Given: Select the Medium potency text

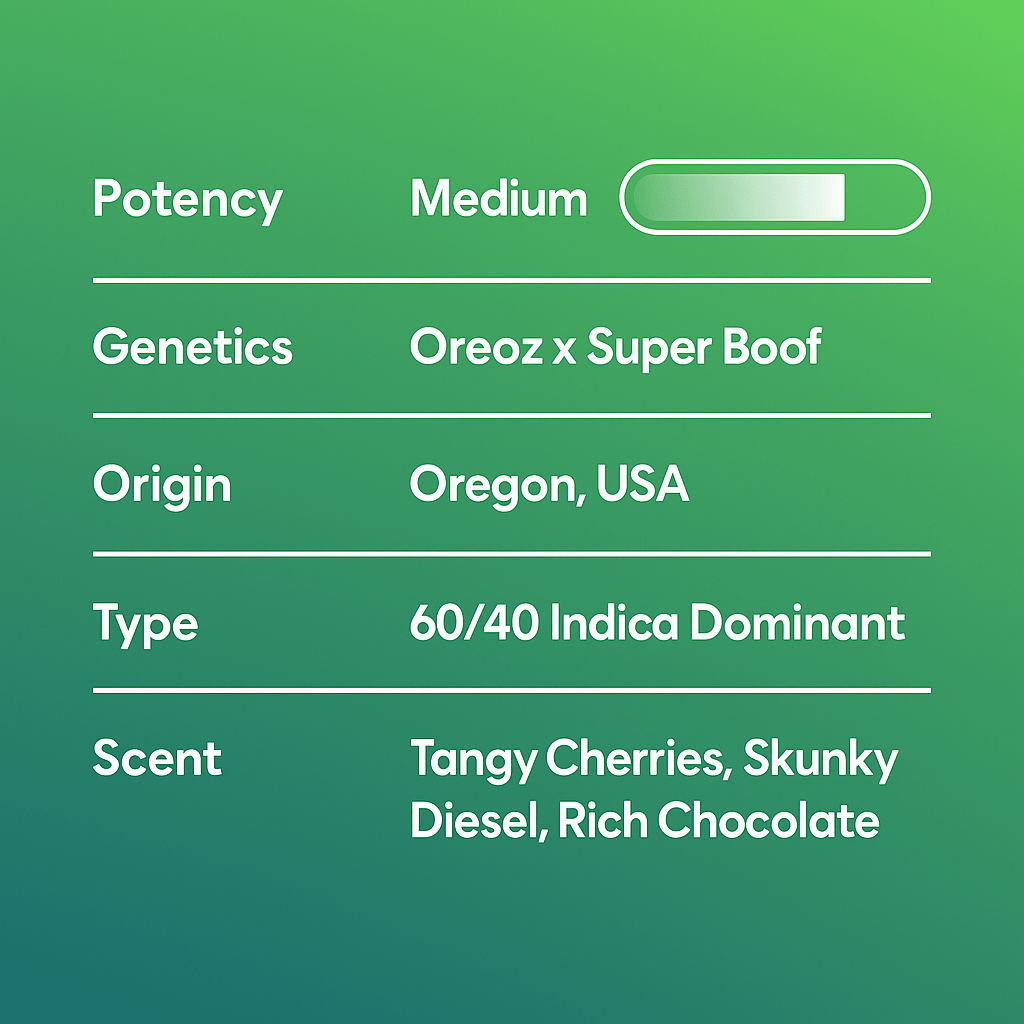Looking at the screenshot, I should coord(498,199).
